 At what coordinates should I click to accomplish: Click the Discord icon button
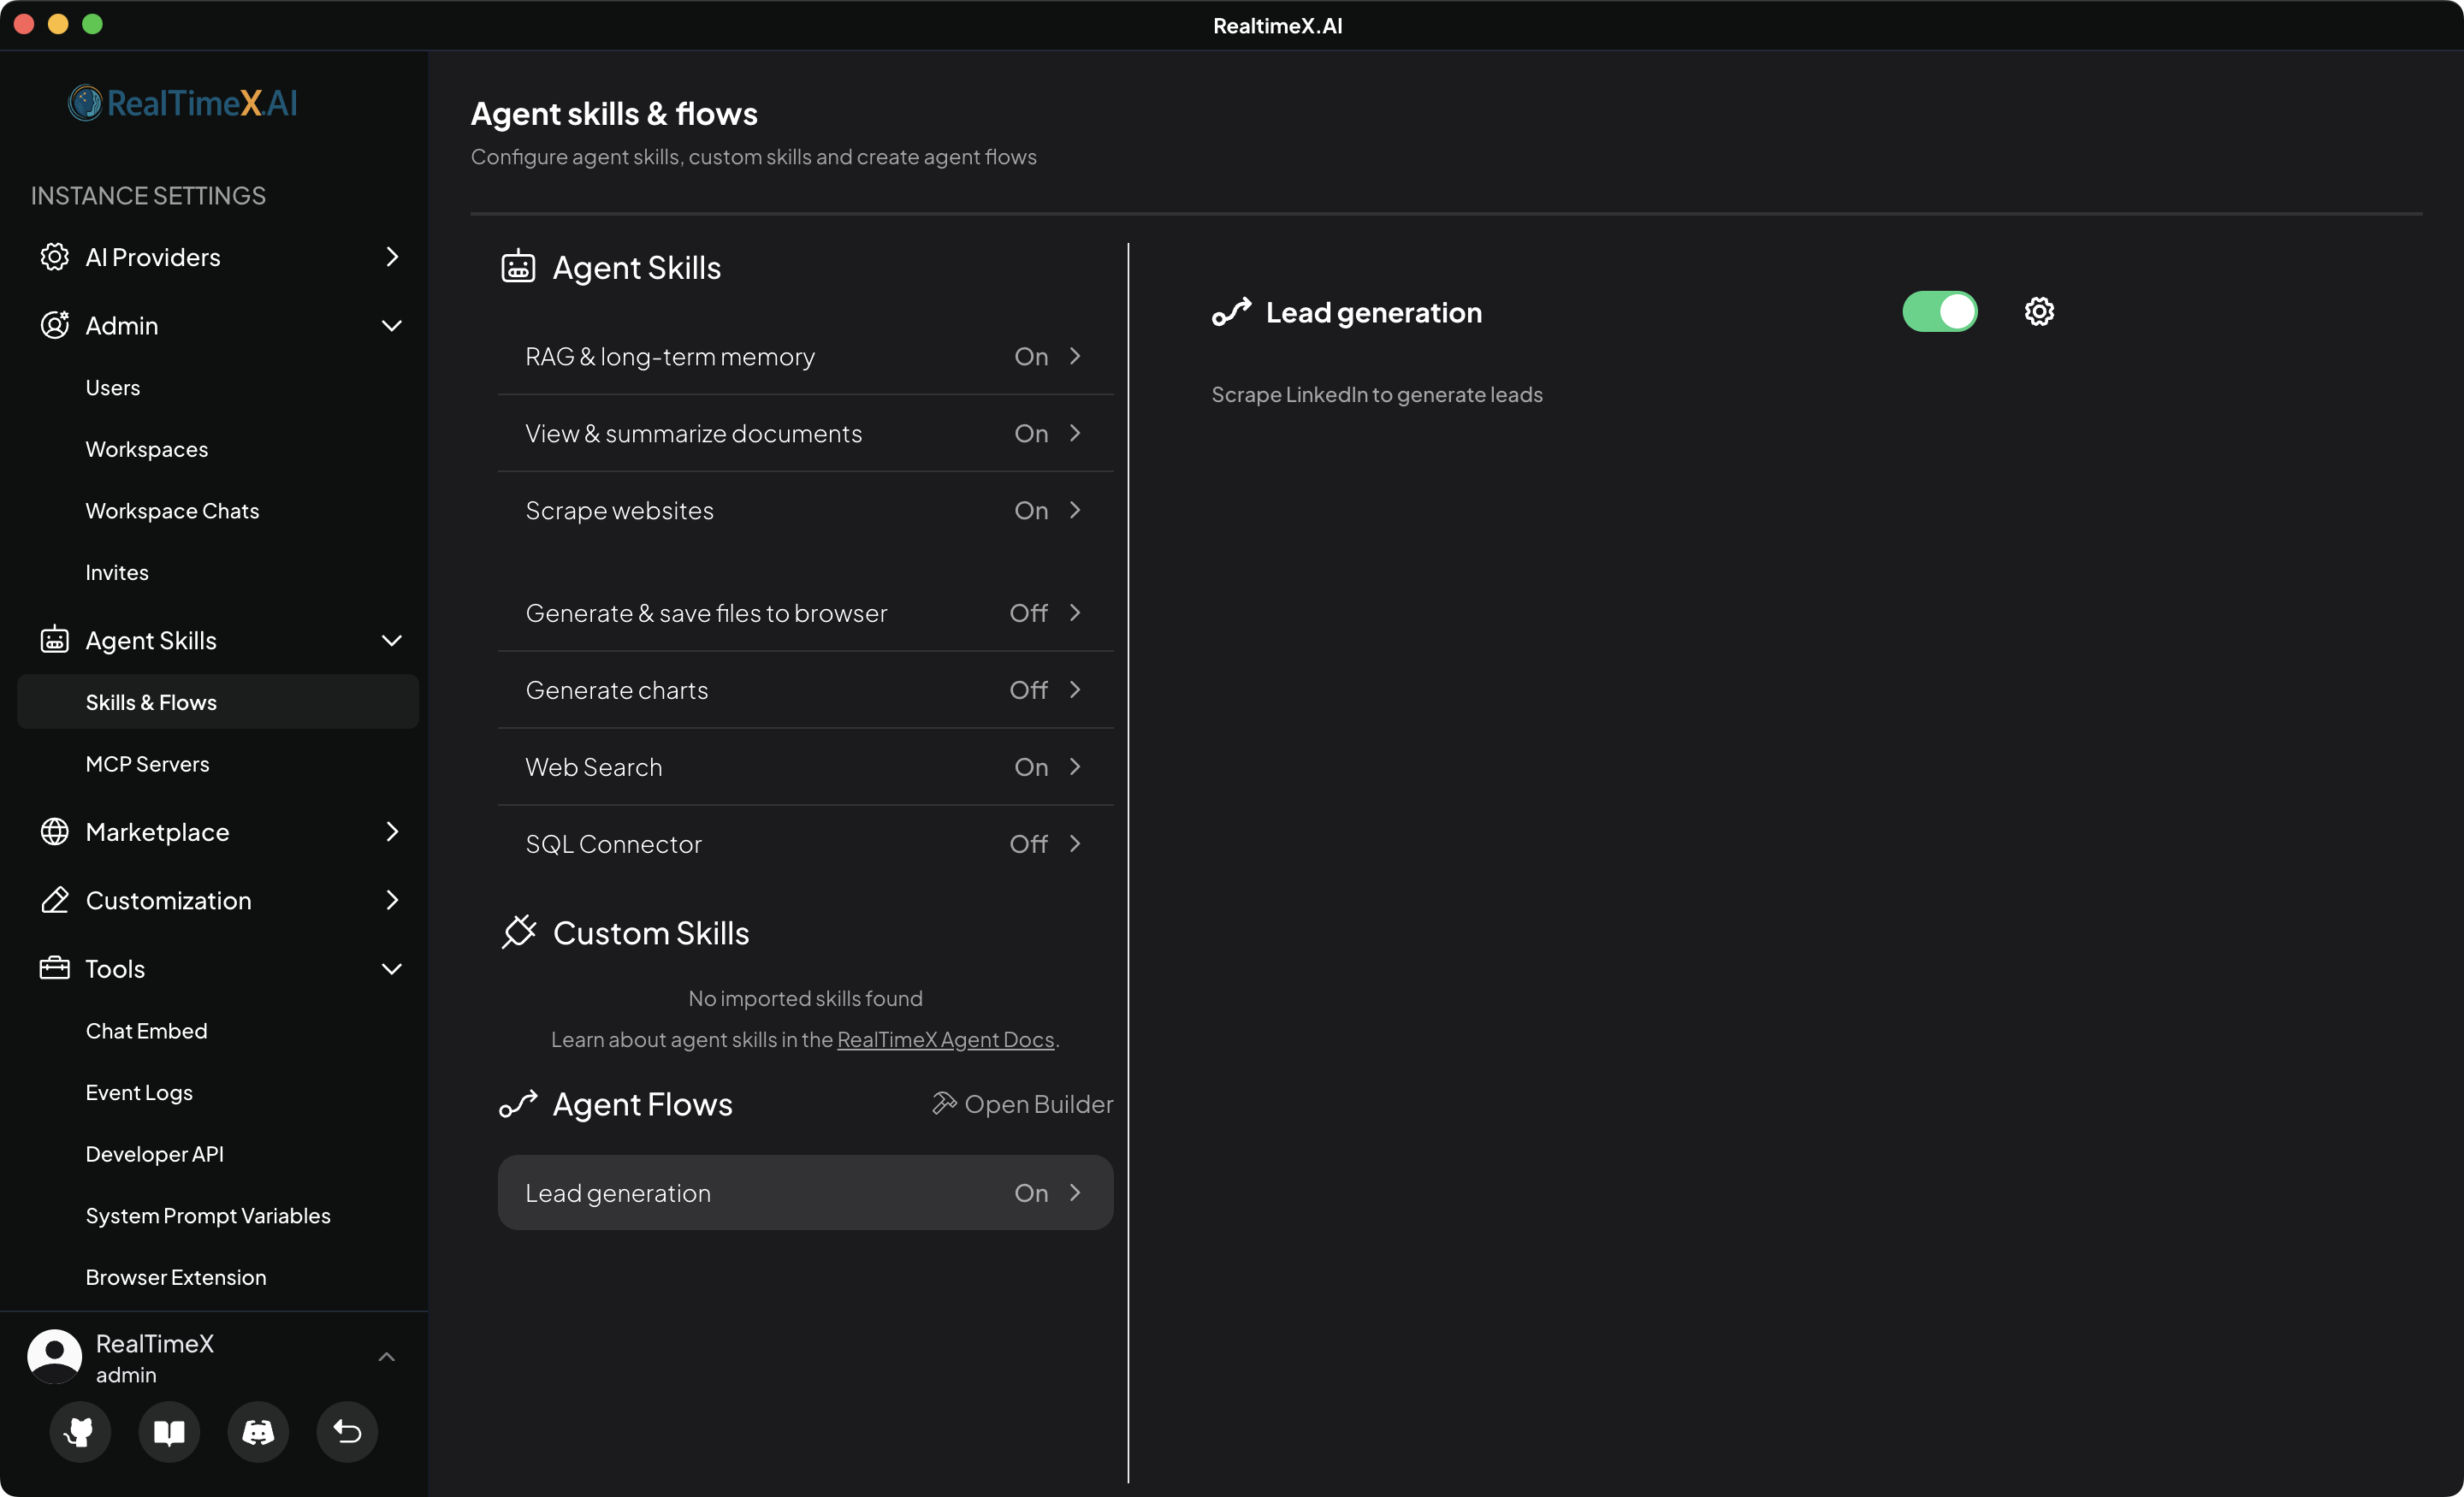point(258,1432)
